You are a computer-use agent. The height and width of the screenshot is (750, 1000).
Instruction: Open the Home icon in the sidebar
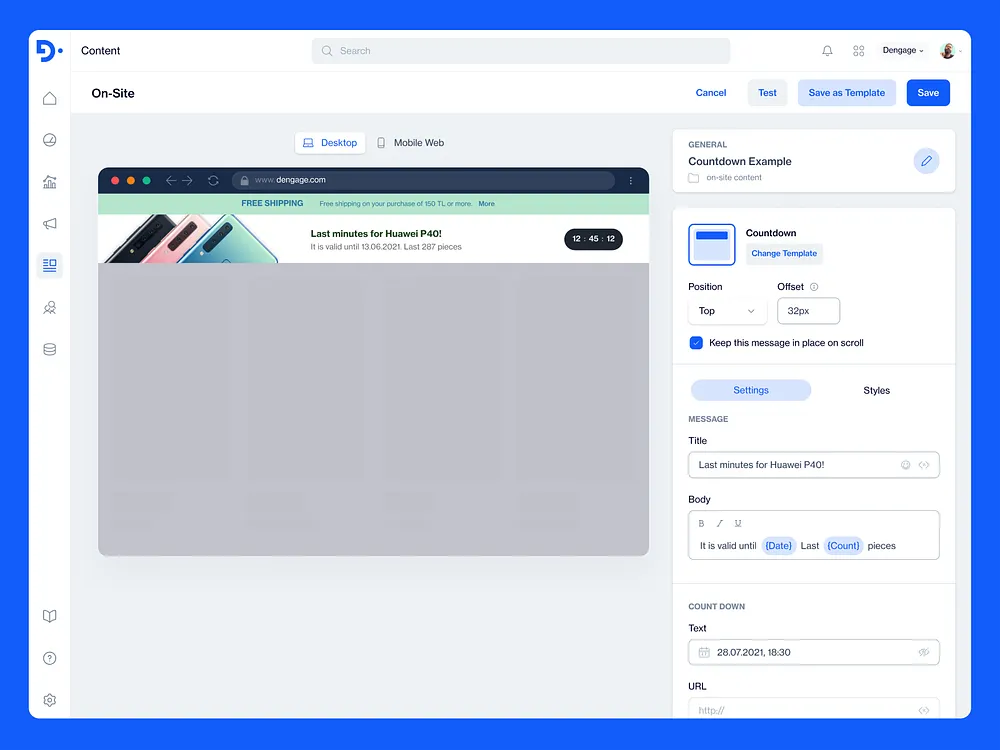(49, 98)
